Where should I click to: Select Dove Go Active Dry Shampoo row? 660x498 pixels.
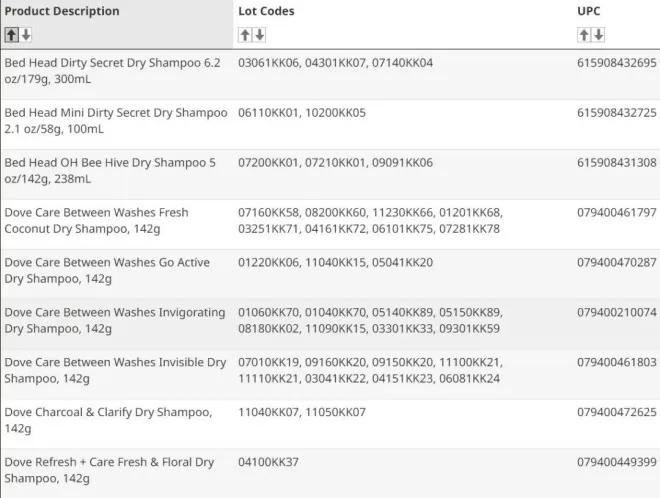pyautogui.click(x=330, y=274)
